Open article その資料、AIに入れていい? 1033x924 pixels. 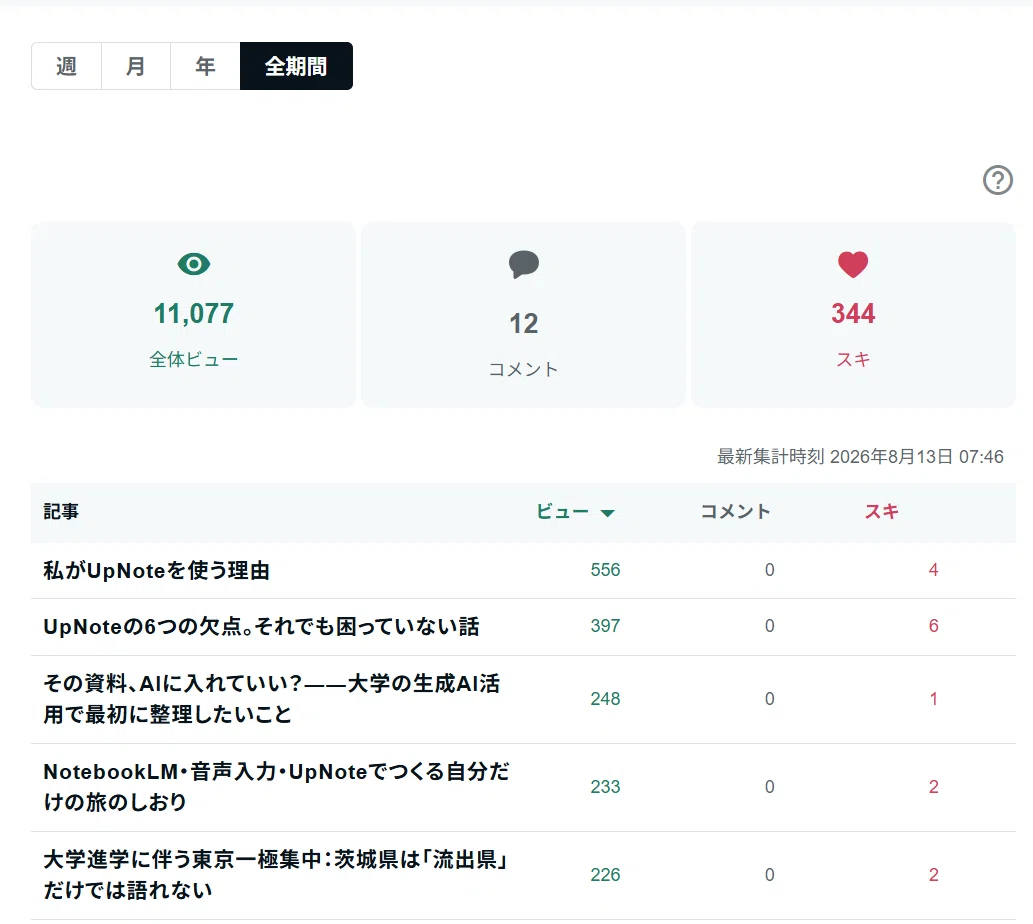coord(271,699)
